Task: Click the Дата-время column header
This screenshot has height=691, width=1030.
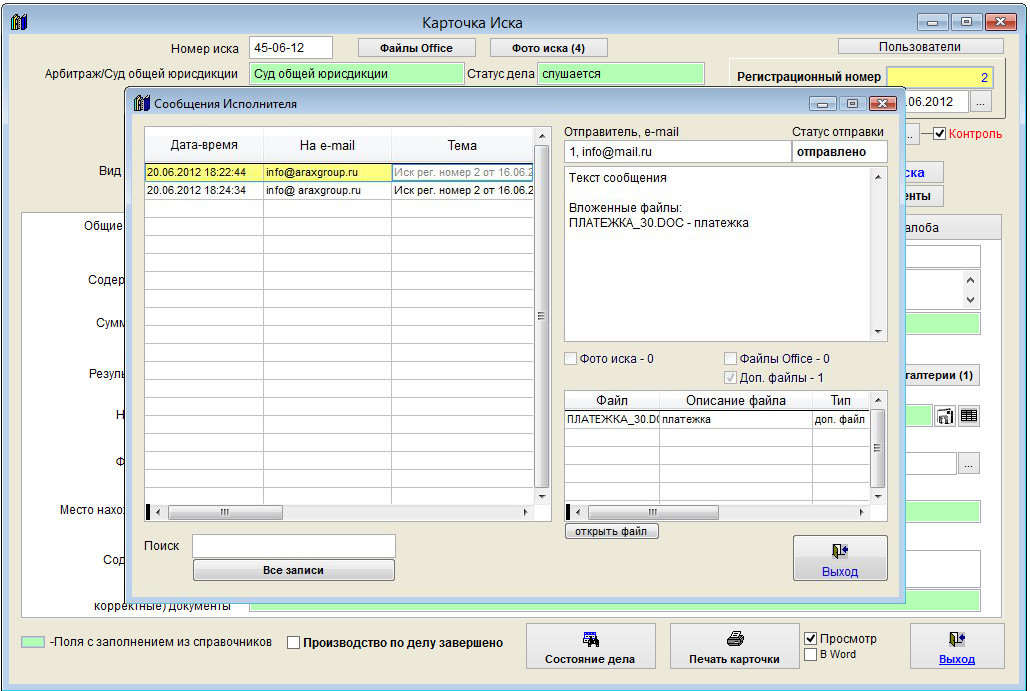Action: [x=204, y=145]
